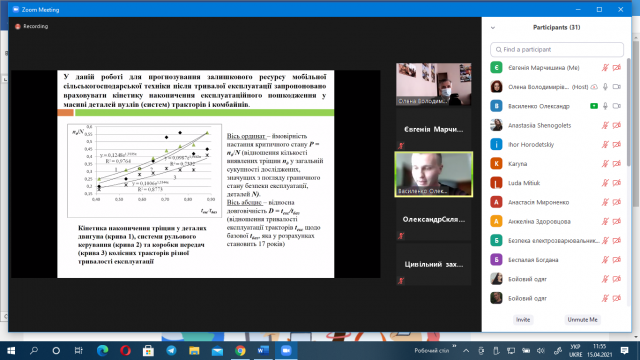Click Василенко Олександр active speaker video thumbnail
The width and height of the screenshot is (640, 360).
433,174
